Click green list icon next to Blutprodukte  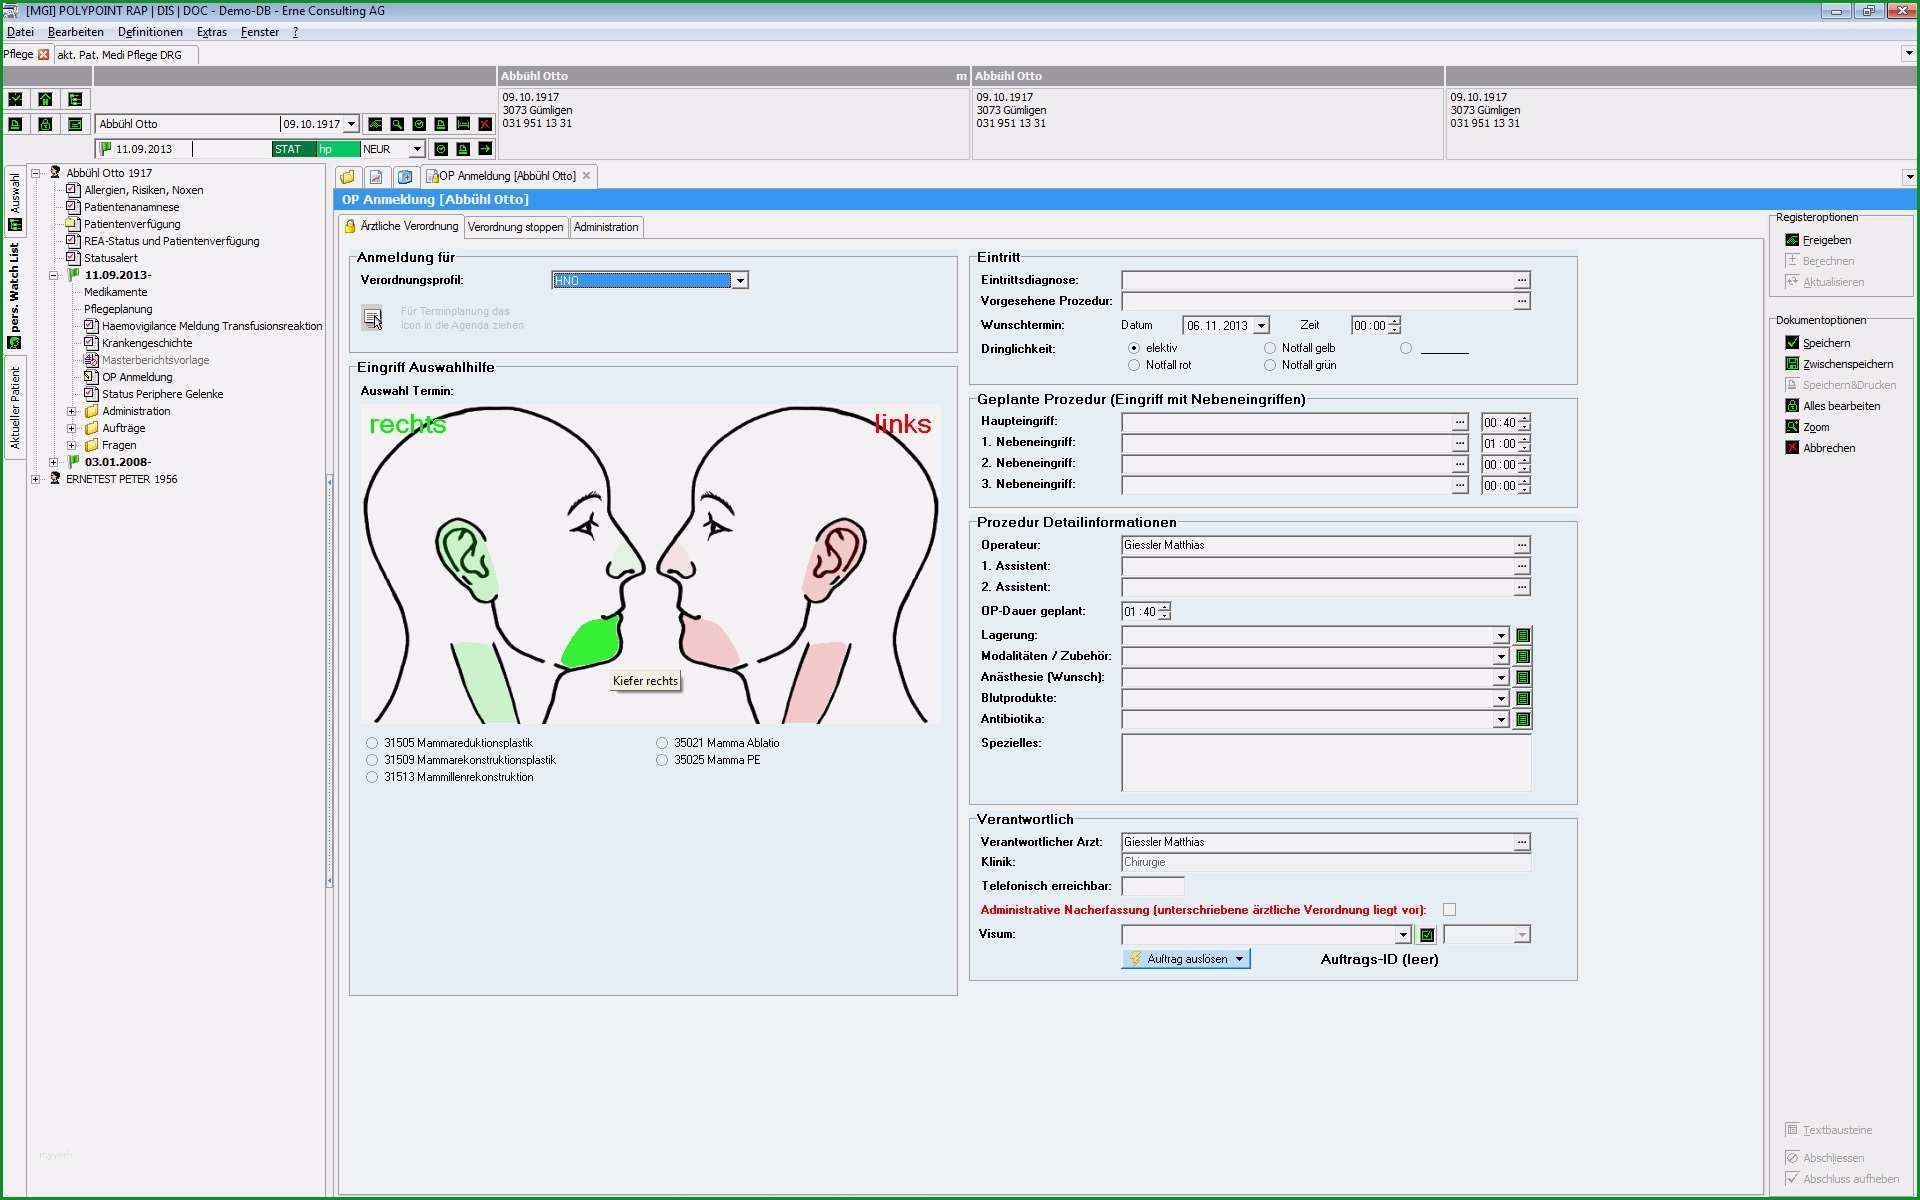point(1523,699)
